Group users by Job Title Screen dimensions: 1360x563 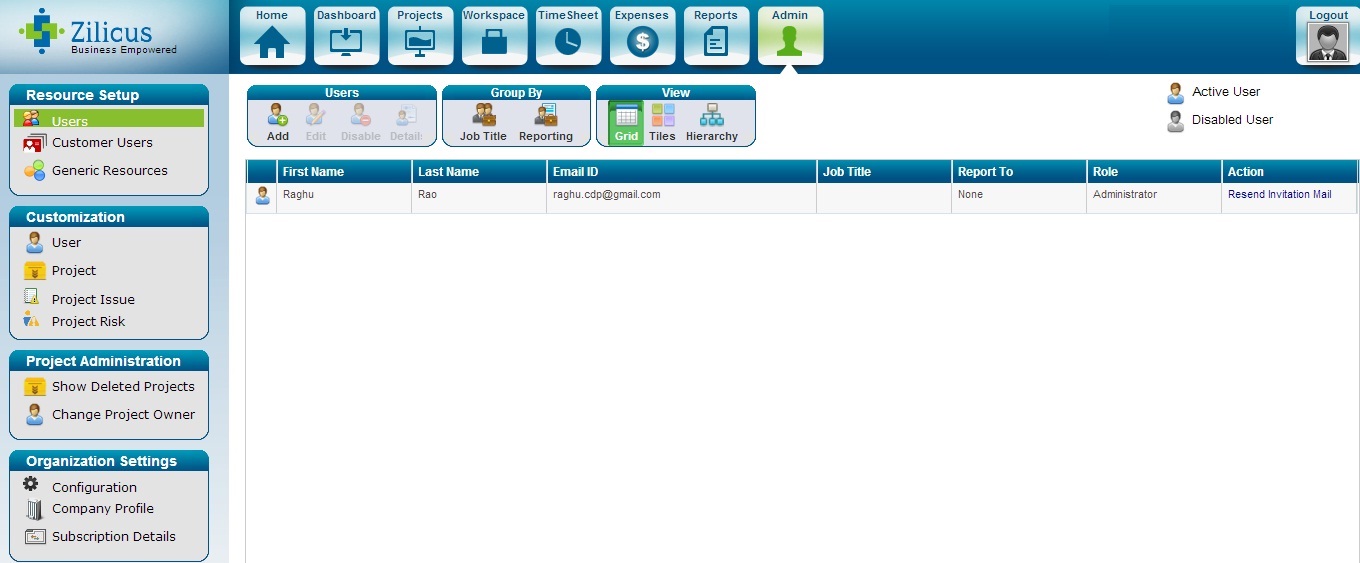(483, 122)
